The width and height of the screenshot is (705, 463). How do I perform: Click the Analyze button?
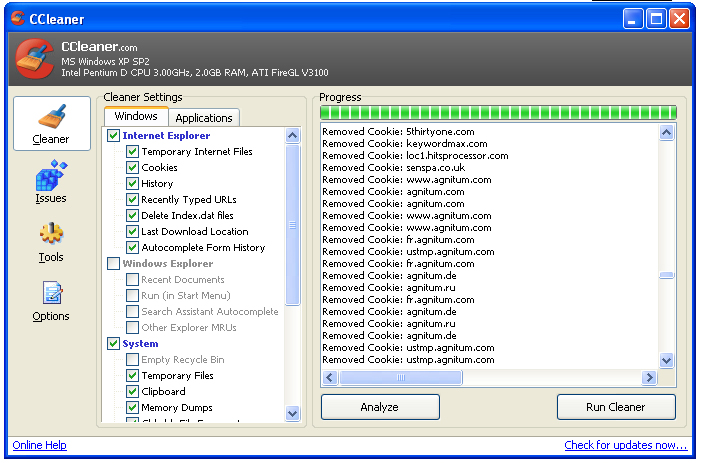(380, 407)
